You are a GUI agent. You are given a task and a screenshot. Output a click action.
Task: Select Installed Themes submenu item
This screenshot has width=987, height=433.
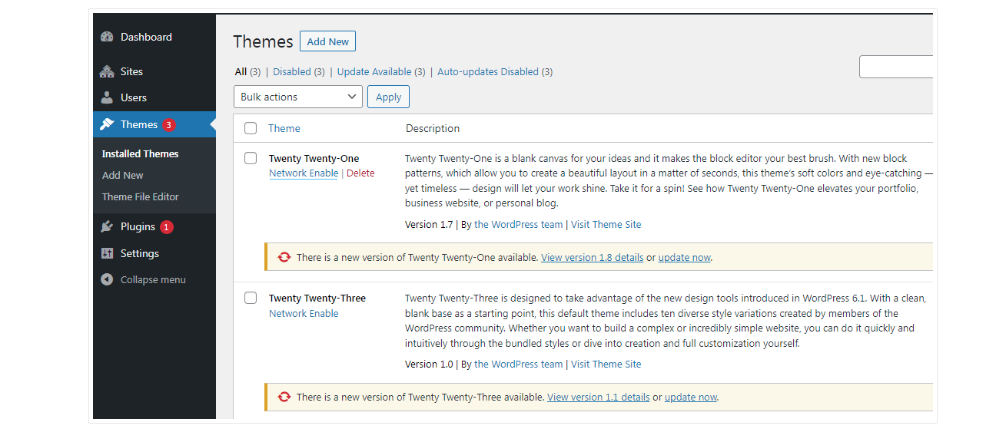(140, 154)
